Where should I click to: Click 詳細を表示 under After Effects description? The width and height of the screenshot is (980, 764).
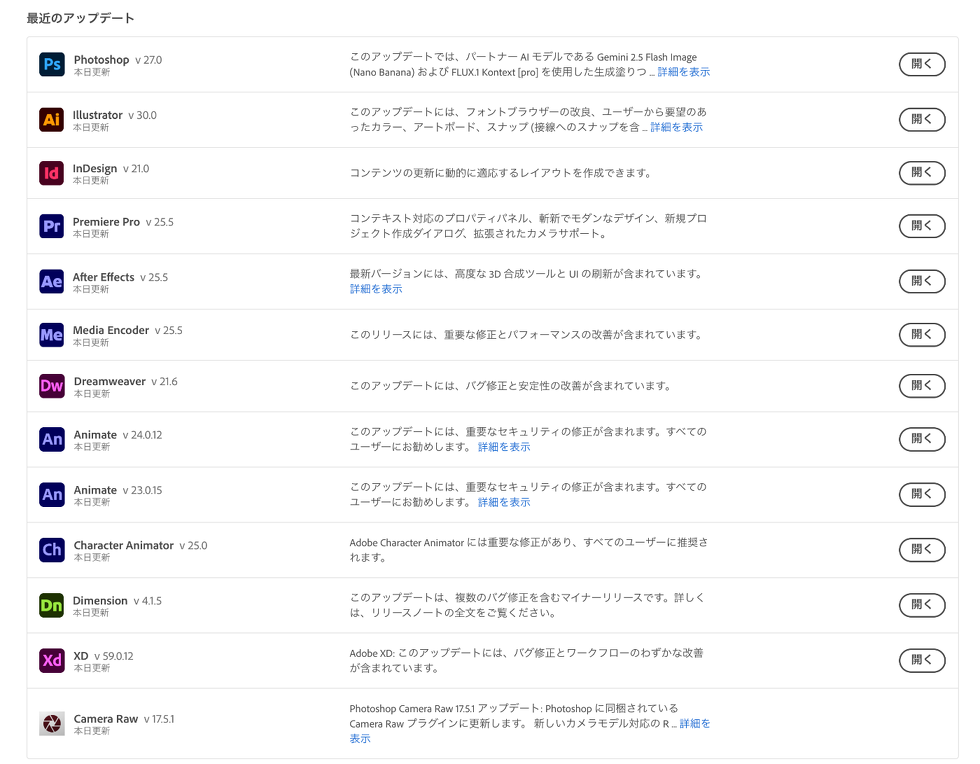coord(376,289)
